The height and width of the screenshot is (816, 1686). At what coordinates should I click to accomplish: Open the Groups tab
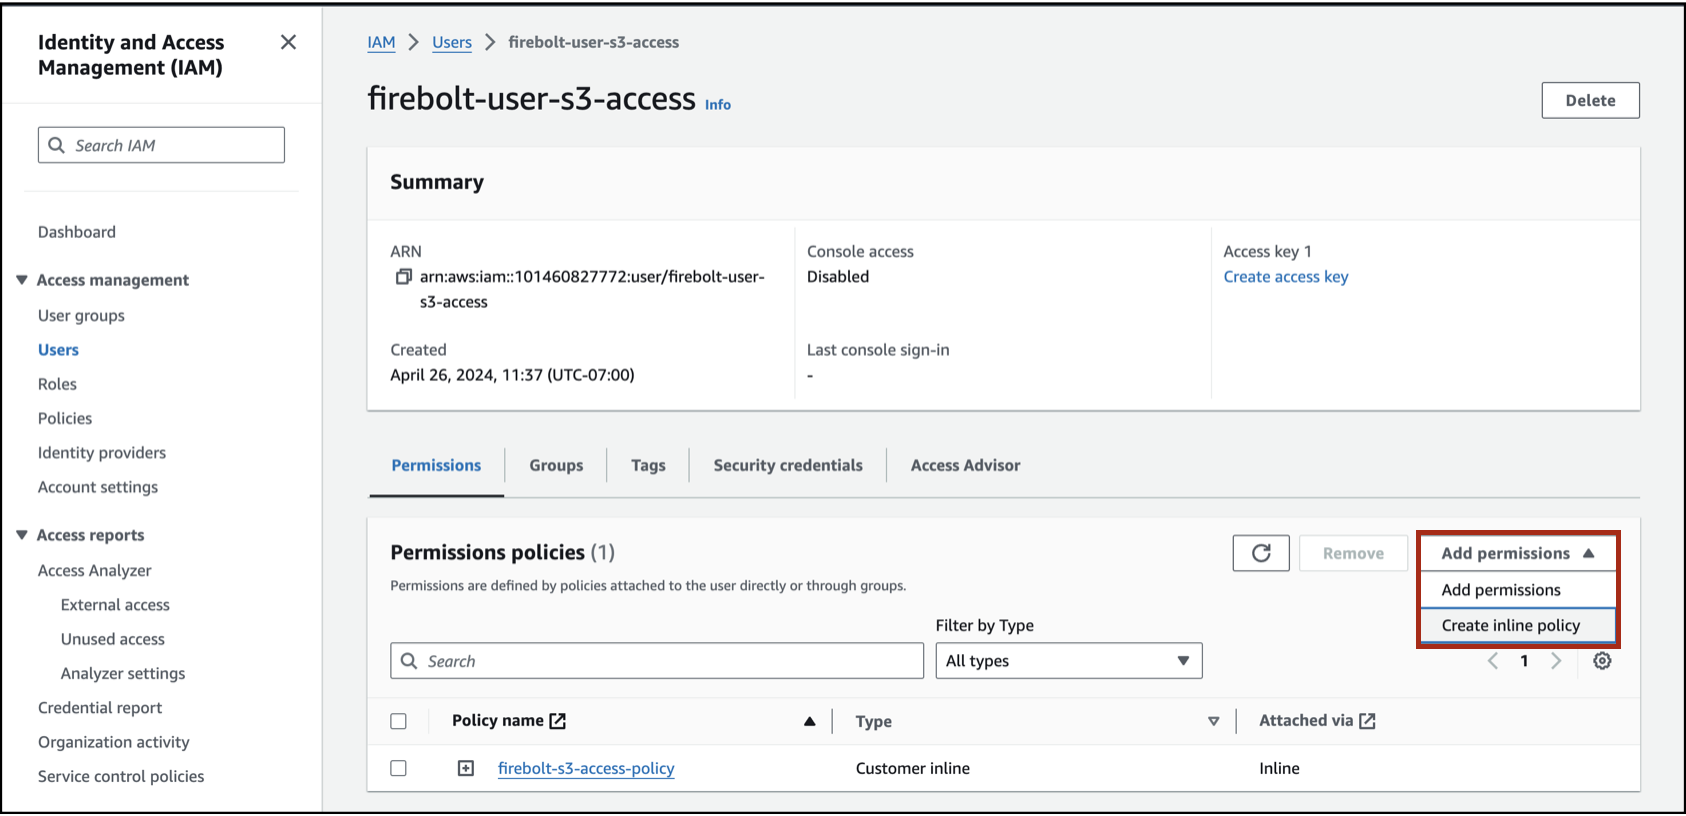tap(556, 465)
